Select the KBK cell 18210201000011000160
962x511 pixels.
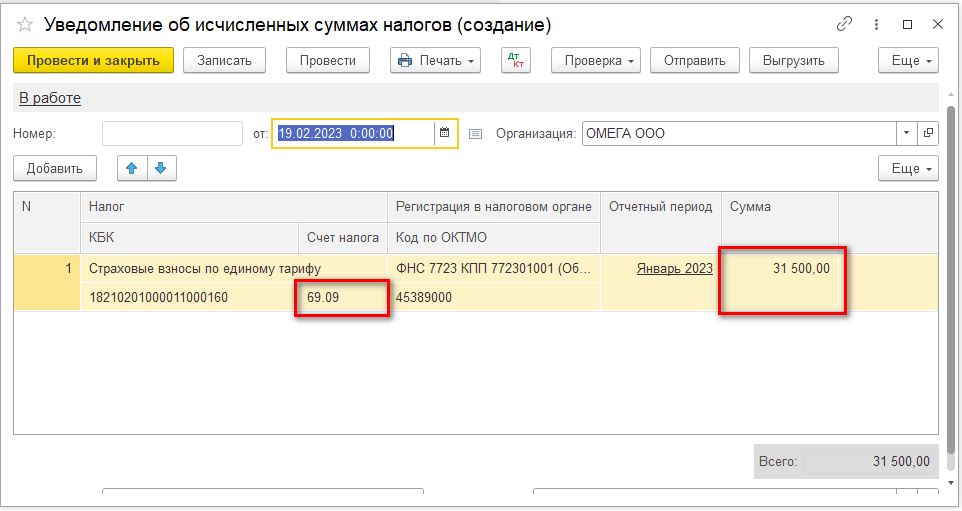pos(190,297)
